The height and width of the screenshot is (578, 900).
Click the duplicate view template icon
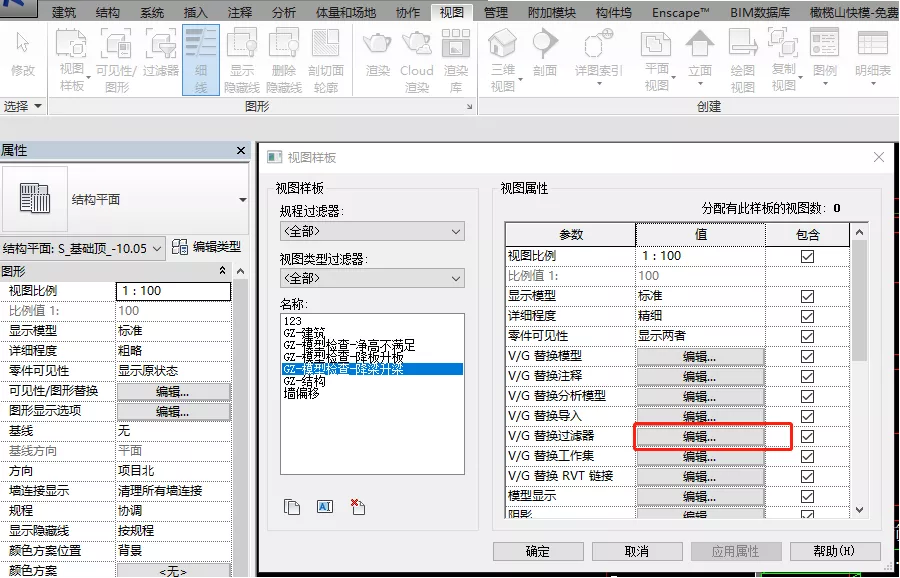292,507
